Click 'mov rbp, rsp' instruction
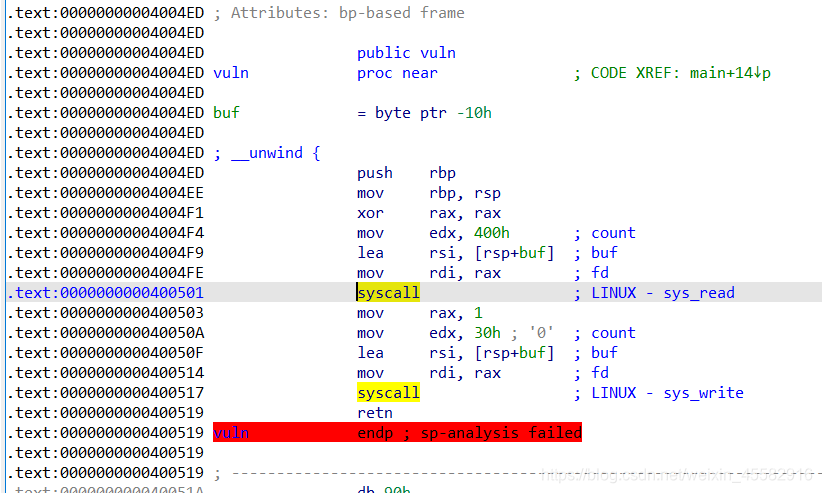The image size is (822, 493). (x=429, y=193)
